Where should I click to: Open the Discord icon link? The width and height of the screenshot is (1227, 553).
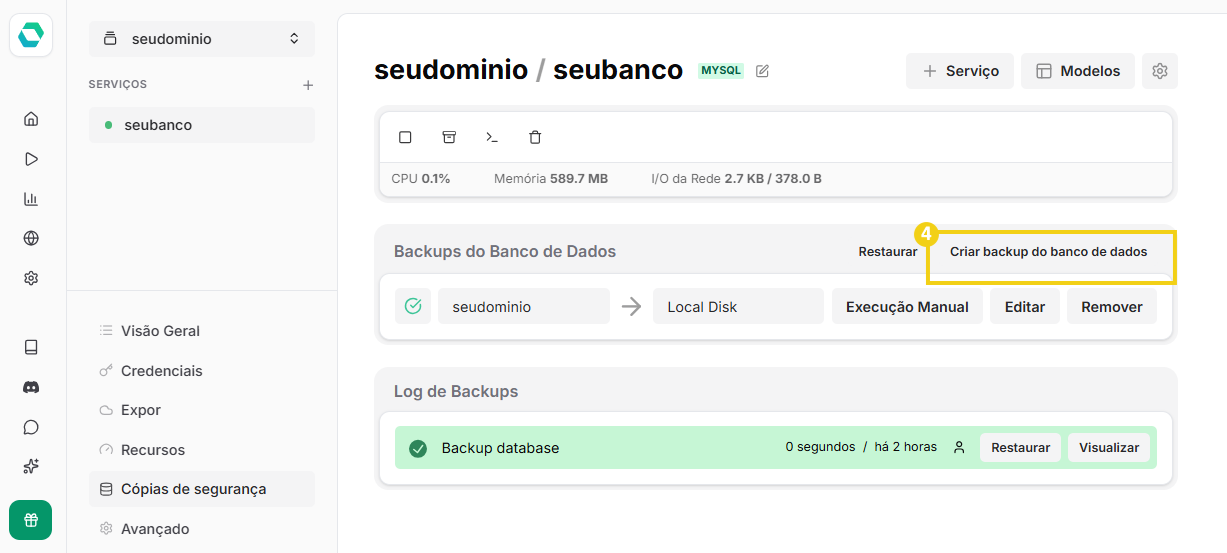[x=31, y=387]
